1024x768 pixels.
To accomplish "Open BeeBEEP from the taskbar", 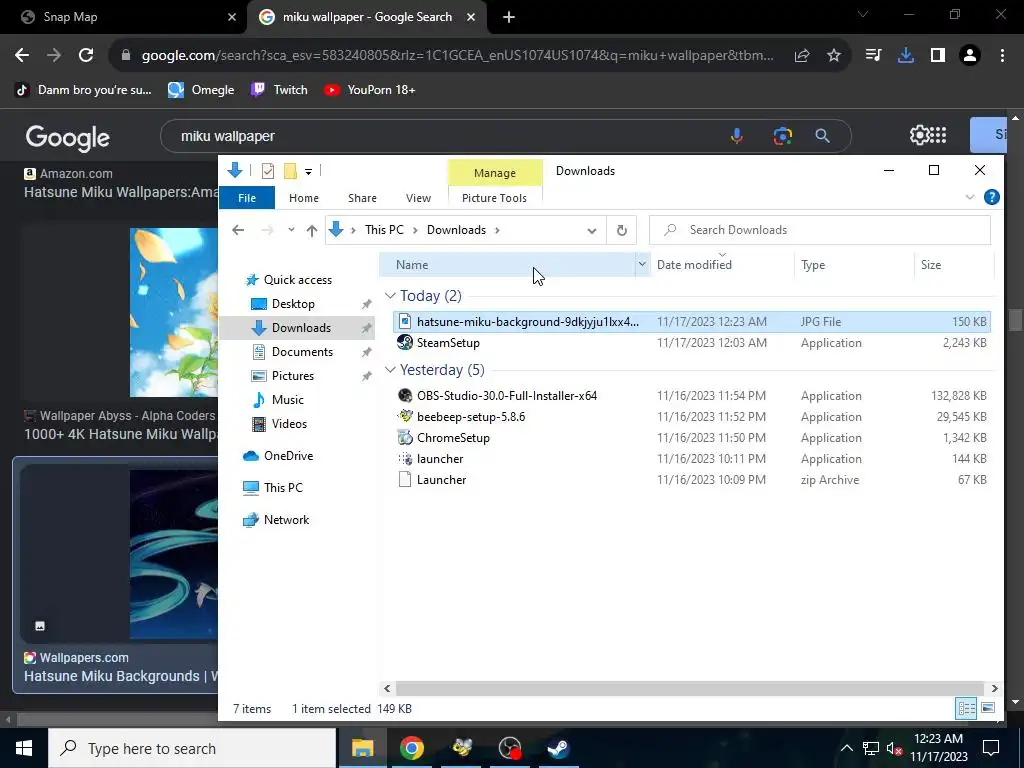I will 462,748.
